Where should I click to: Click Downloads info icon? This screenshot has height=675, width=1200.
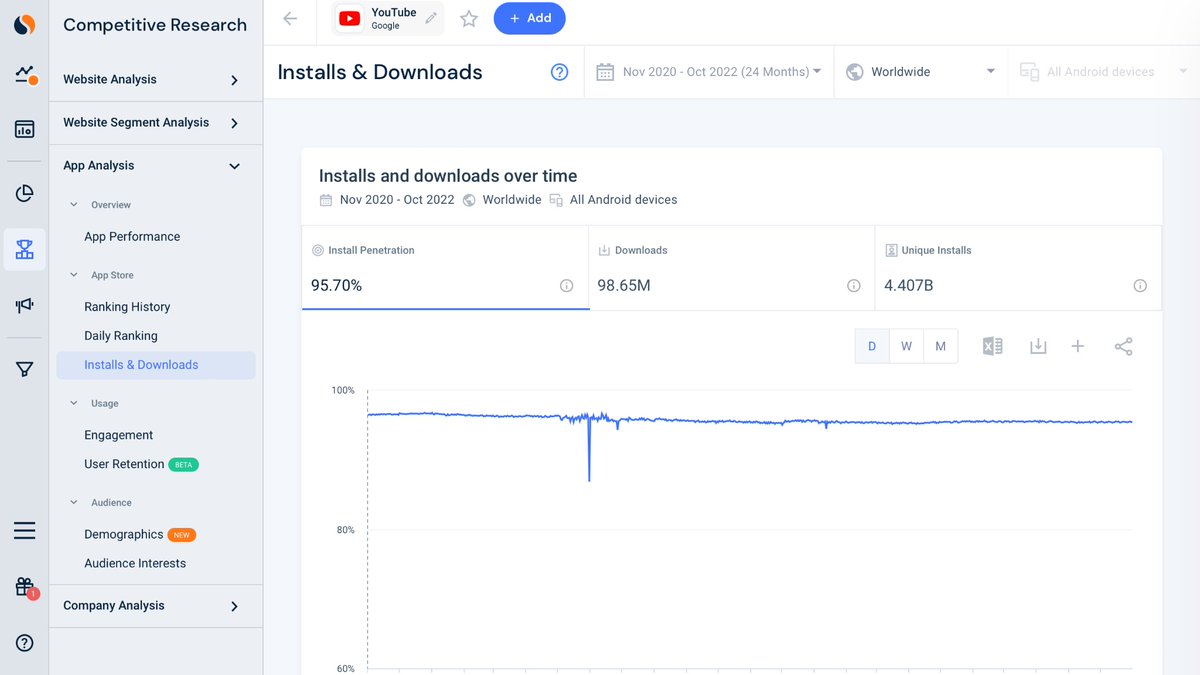click(x=854, y=286)
